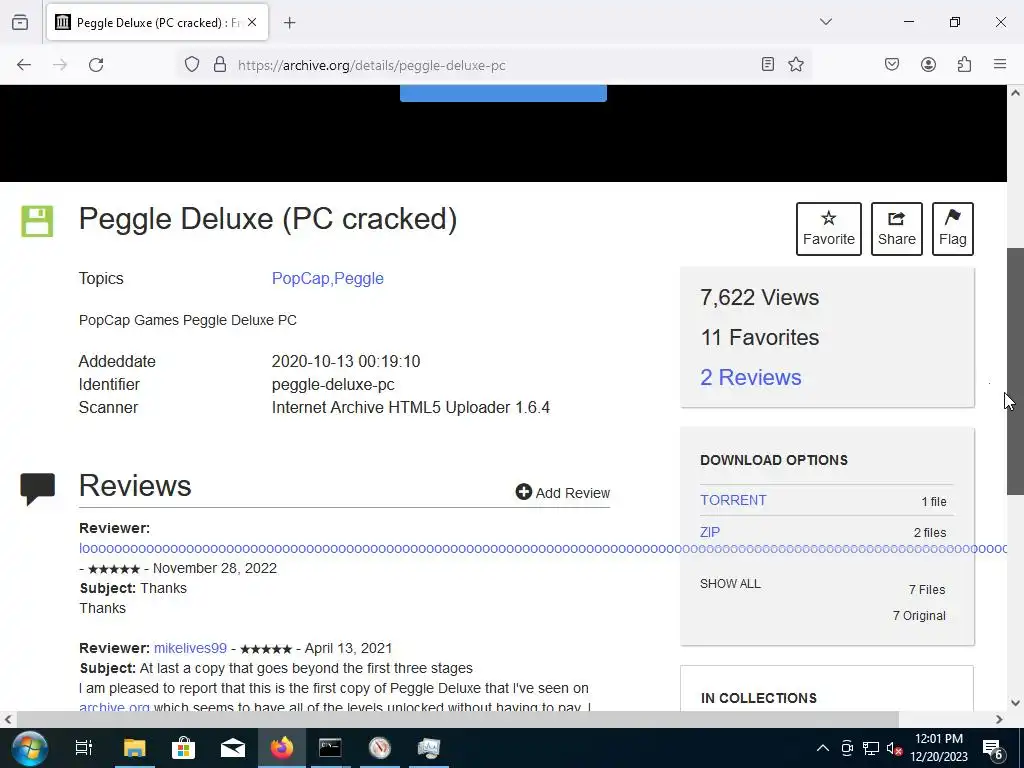This screenshot has height=768, width=1024.
Task: Switch to Firefox in the taskbar
Action: click(281, 748)
